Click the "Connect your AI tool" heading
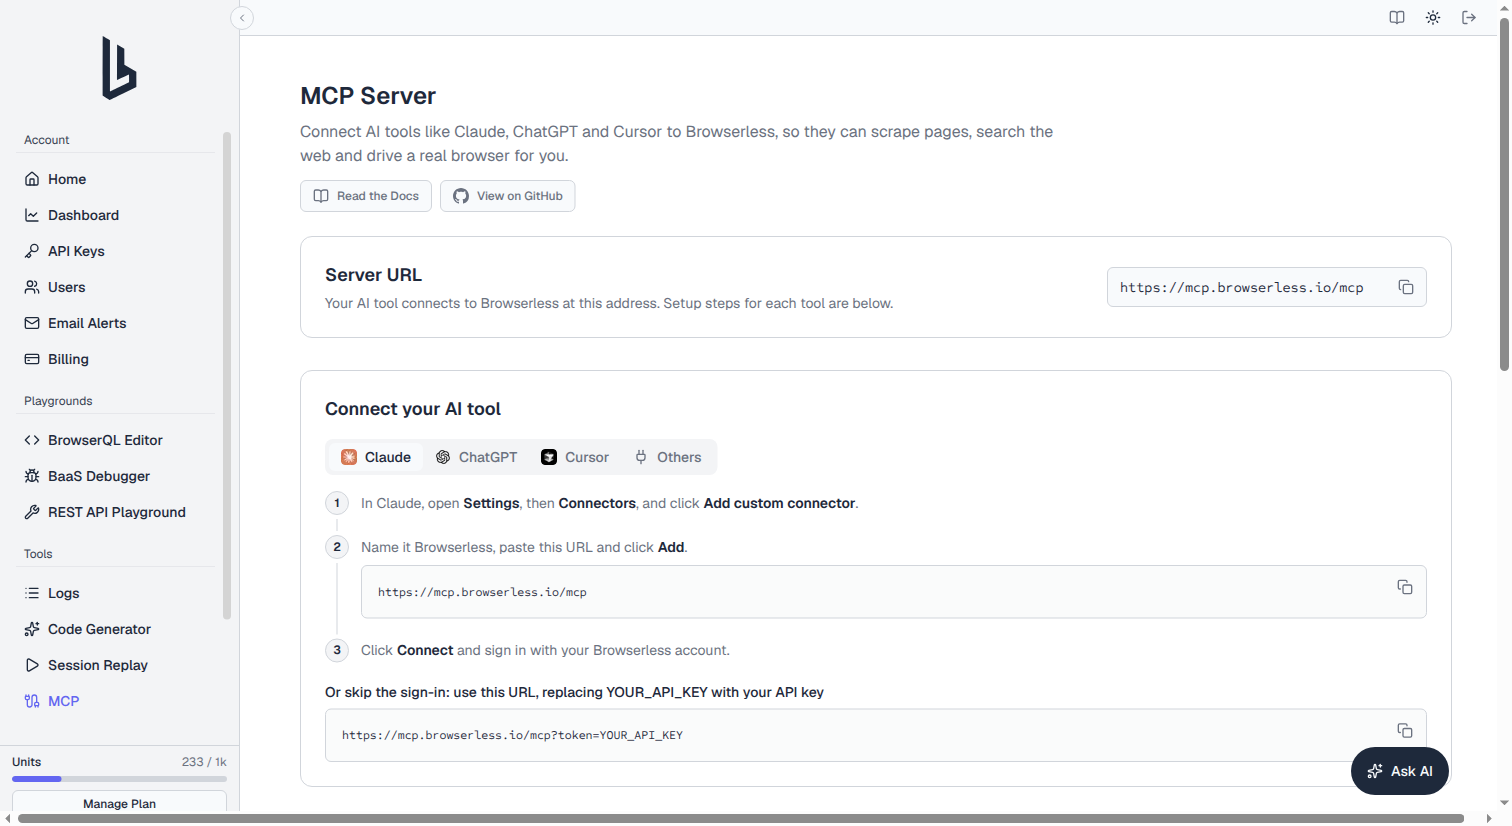This screenshot has width=1512, height=826. click(413, 409)
